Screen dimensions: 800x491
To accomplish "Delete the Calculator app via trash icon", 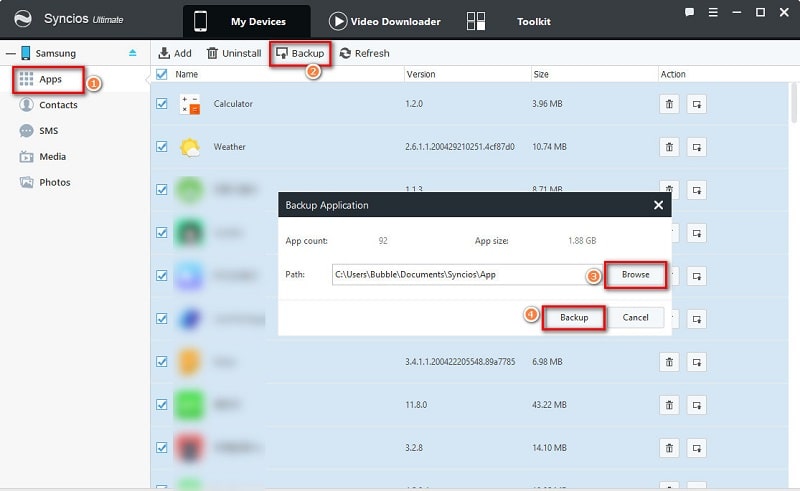I will coord(669,104).
